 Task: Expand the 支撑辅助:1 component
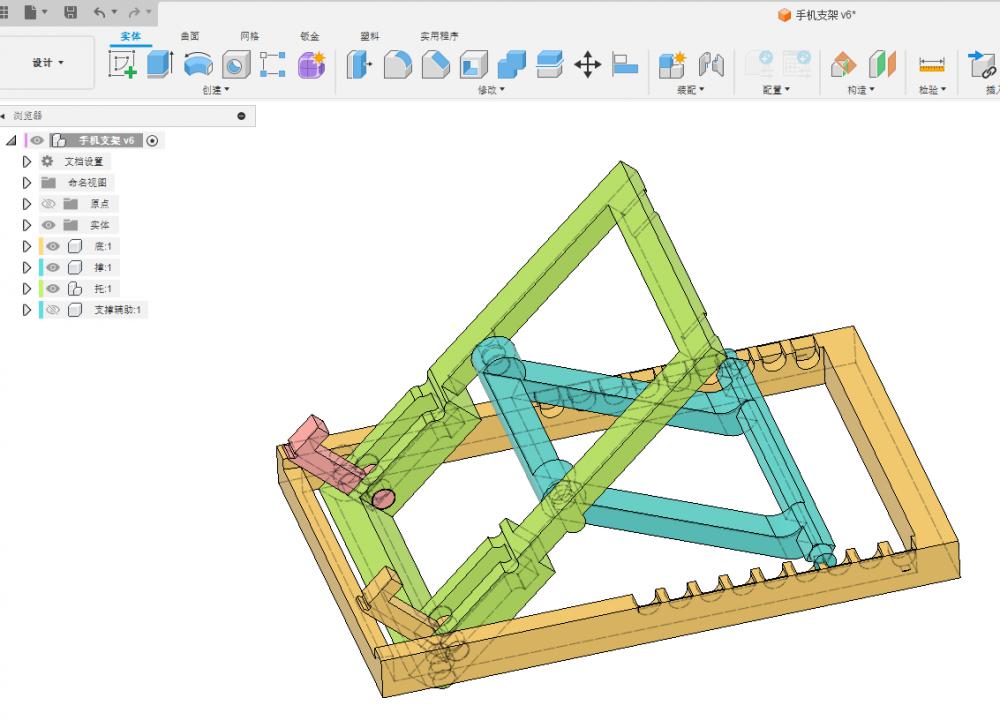27,310
